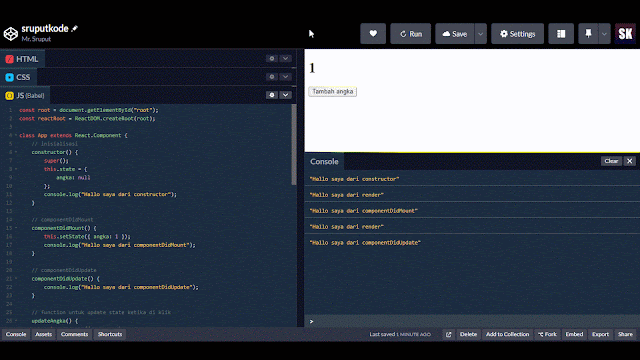Image resolution: width=640 pixels, height=360 pixels.
Task: Pin this pen with pin icon
Action: [588, 34]
